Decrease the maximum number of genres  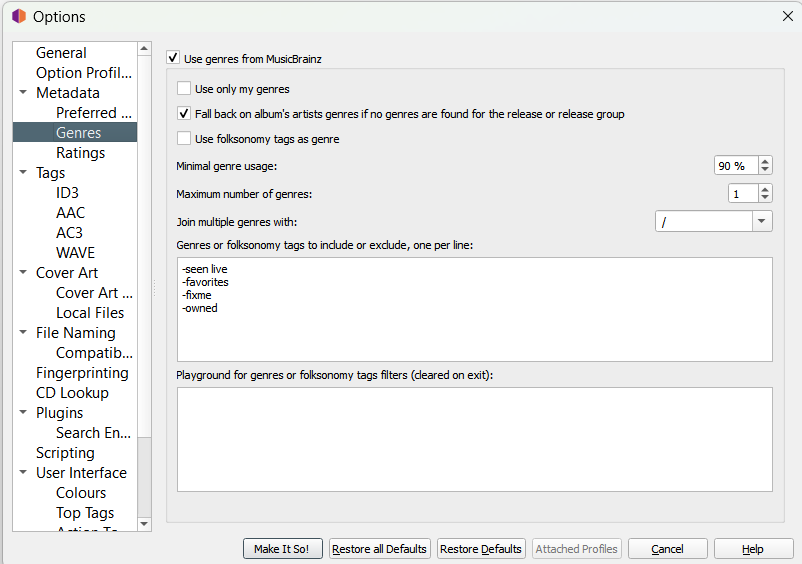tap(765, 198)
